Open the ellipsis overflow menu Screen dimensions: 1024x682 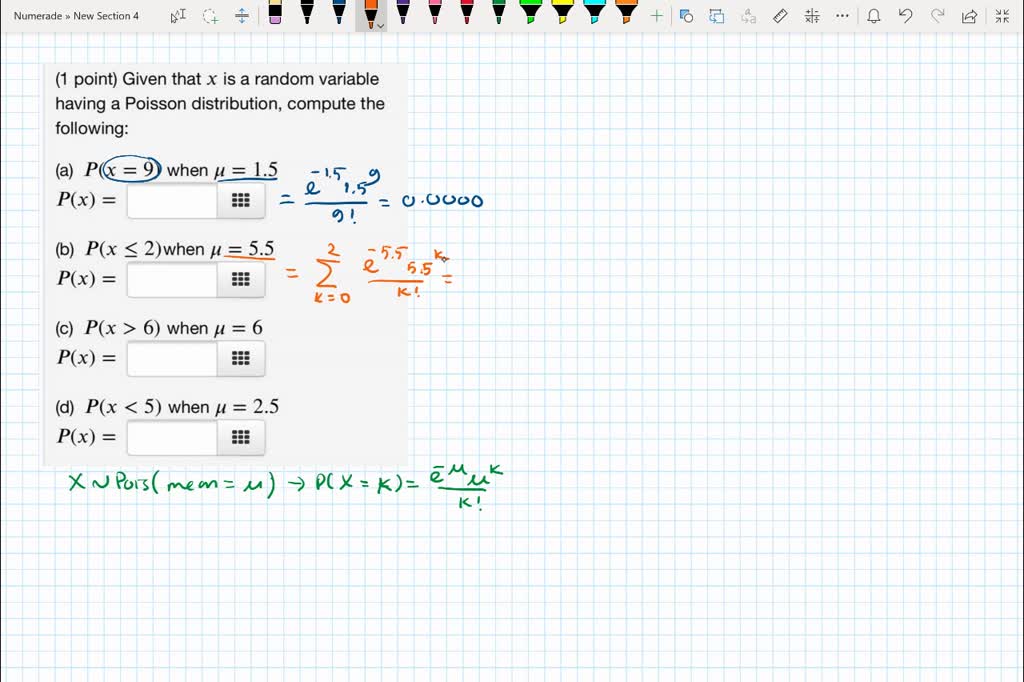click(x=843, y=16)
